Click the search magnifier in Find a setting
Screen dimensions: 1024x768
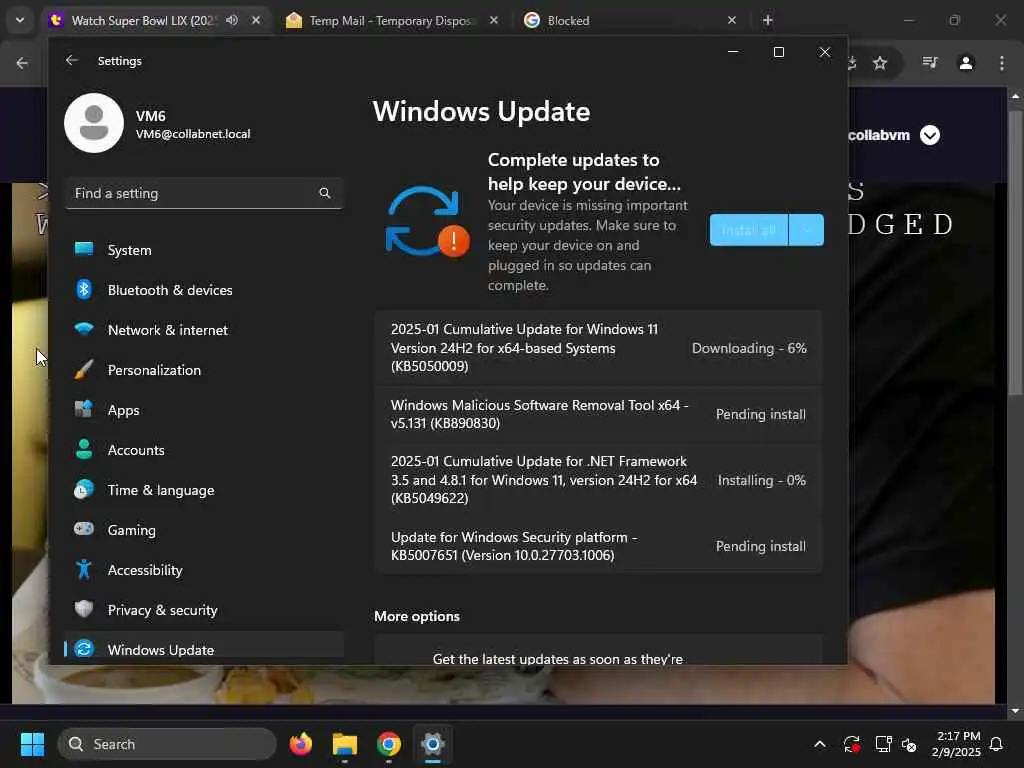325,193
